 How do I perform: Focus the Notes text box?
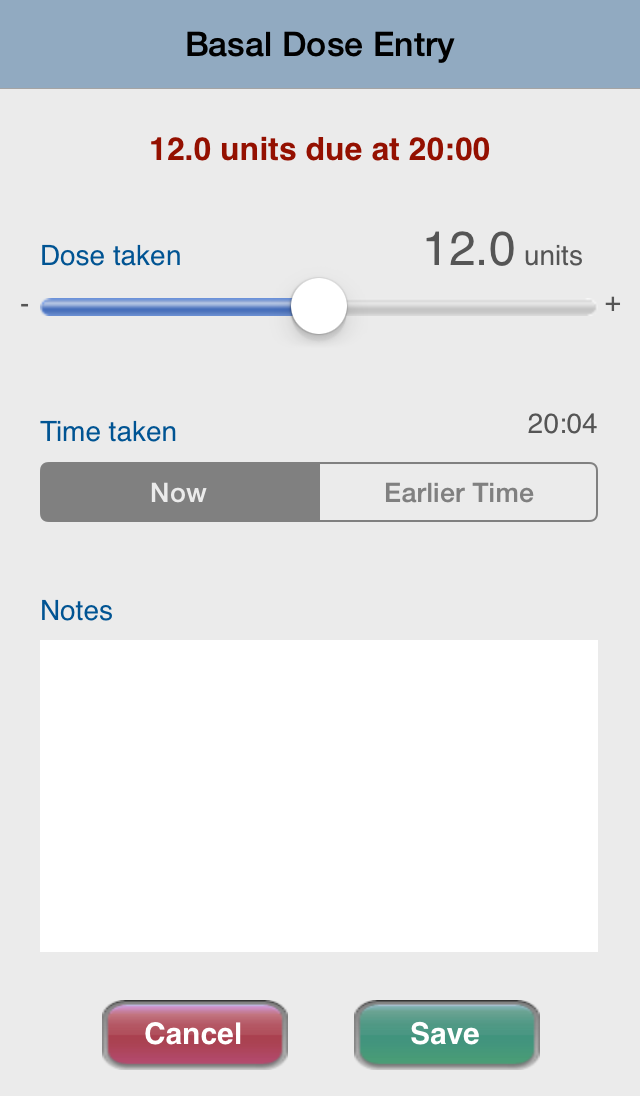(319, 795)
